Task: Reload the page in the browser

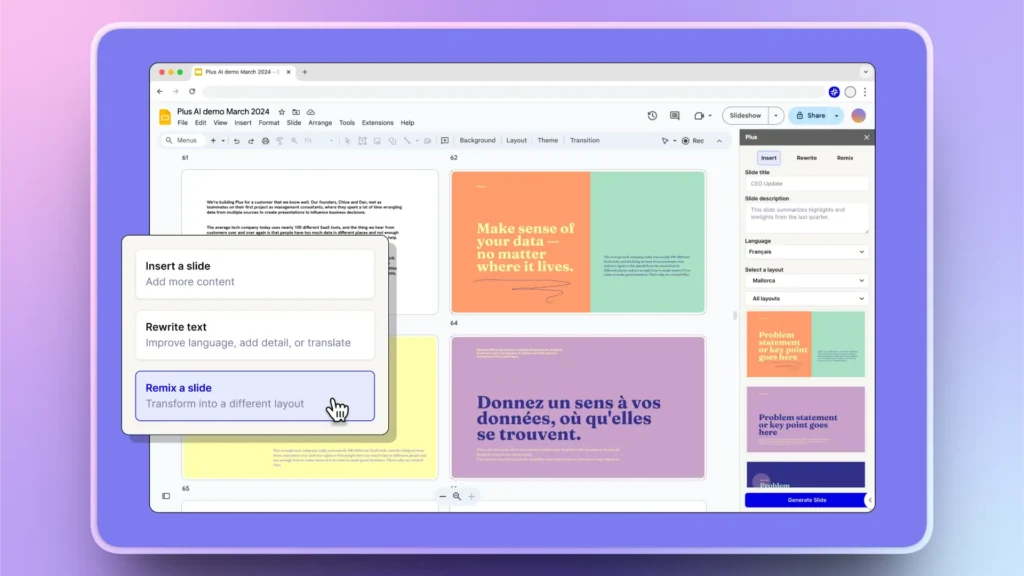Action: tap(192, 91)
